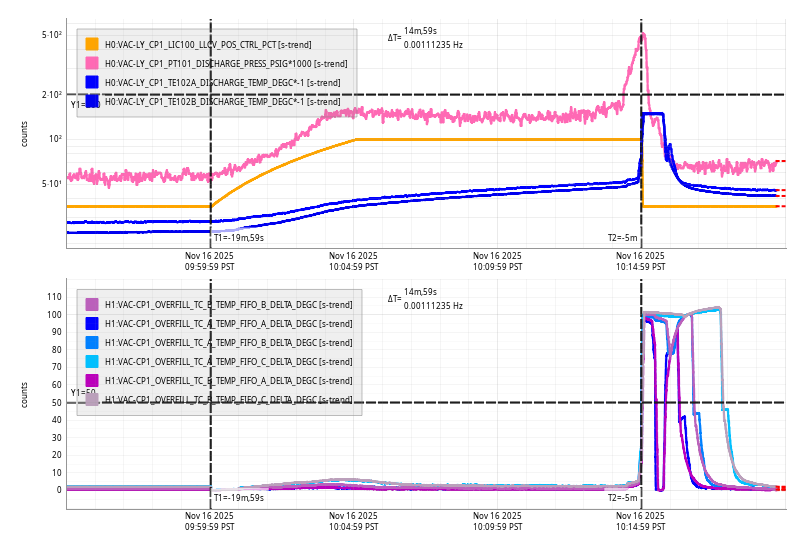The height and width of the screenshot is (551, 804).
Task: Click the 10:09:59 PST tick label on bottom axis
Action: coord(497,520)
